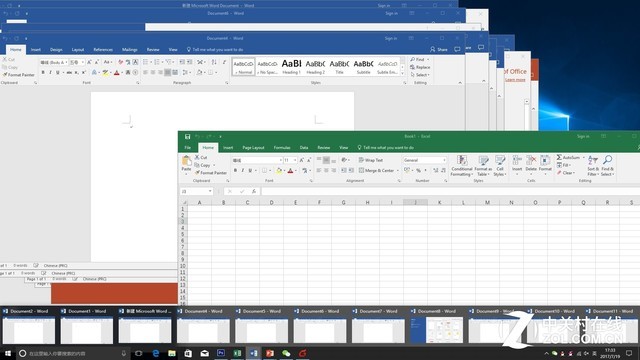Apply the Title style in Word
The height and width of the screenshot is (360, 640).
click(x=339, y=67)
